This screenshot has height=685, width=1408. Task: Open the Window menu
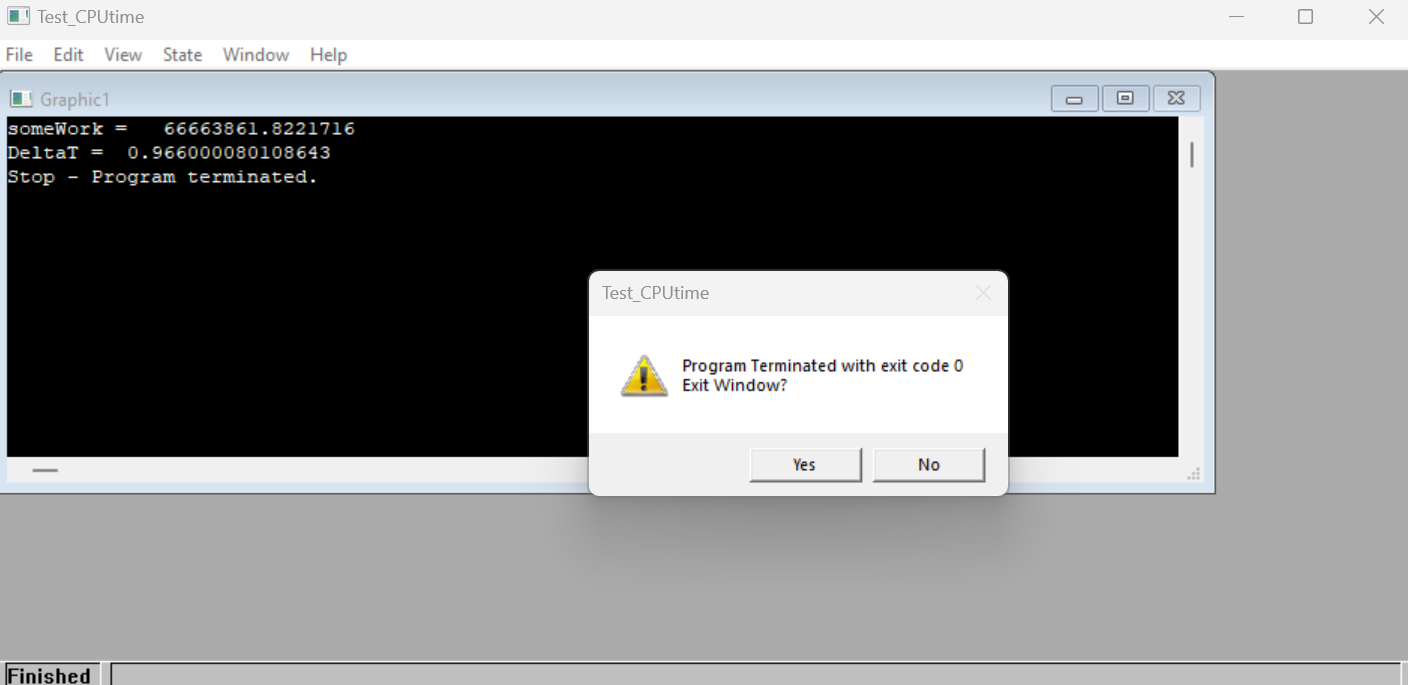[x=256, y=55]
